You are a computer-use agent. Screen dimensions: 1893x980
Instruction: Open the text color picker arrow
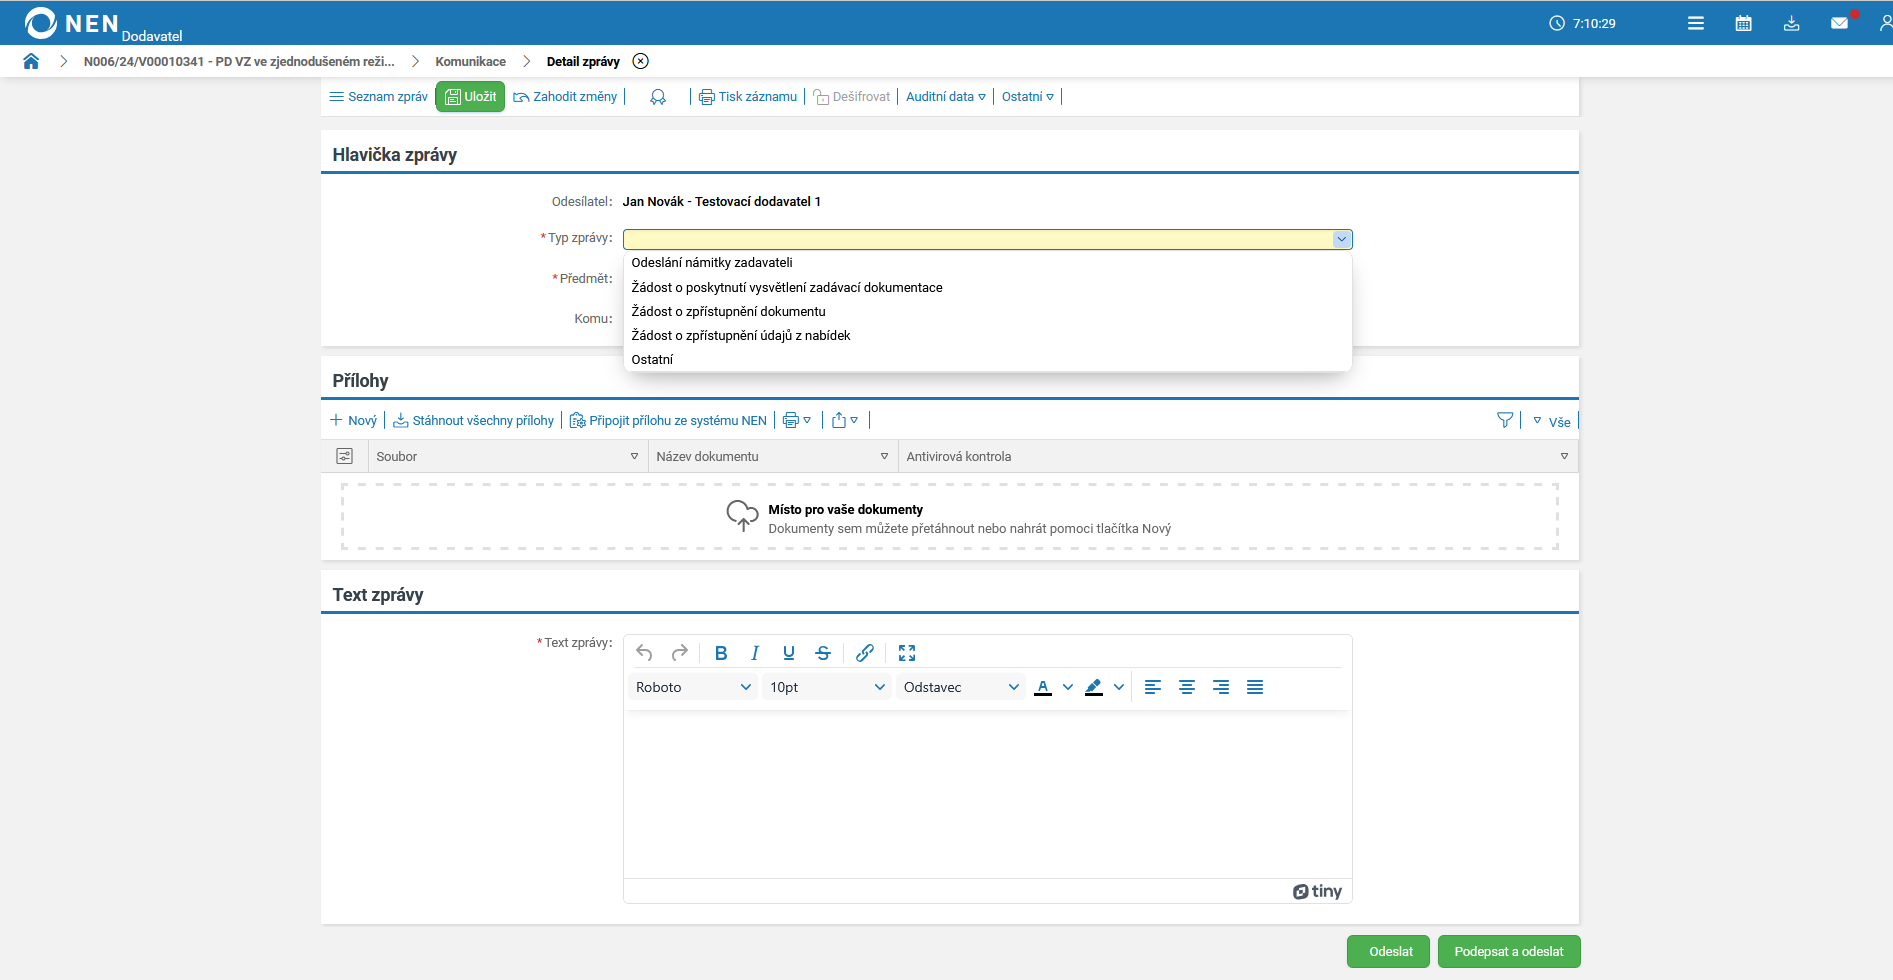pyautogui.click(x=1068, y=687)
